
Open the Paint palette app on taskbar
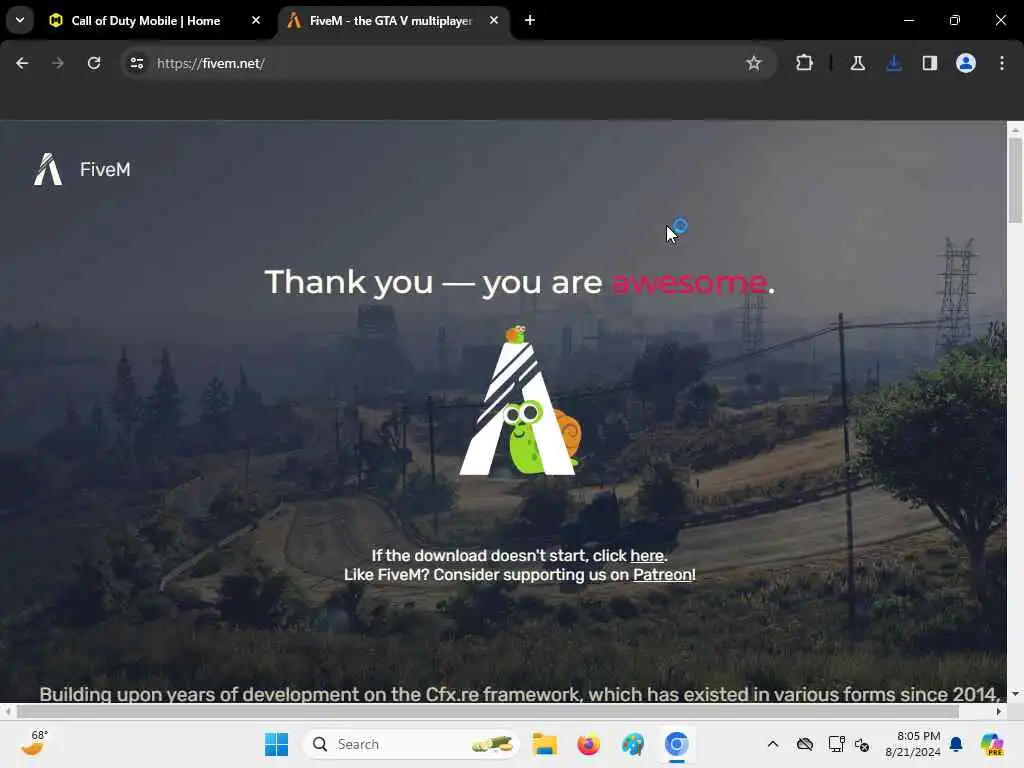tap(633, 744)
